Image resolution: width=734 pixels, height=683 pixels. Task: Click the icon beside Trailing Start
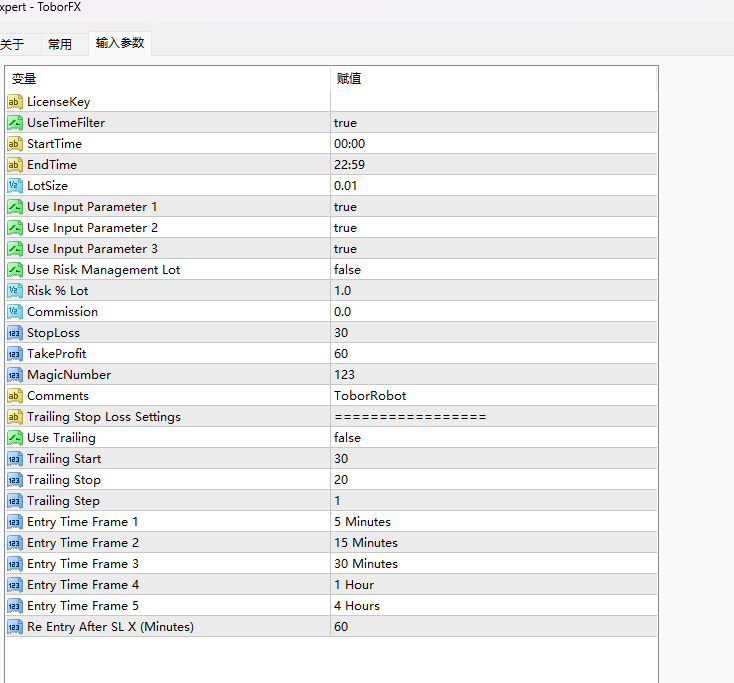click(x=15, y=459)
